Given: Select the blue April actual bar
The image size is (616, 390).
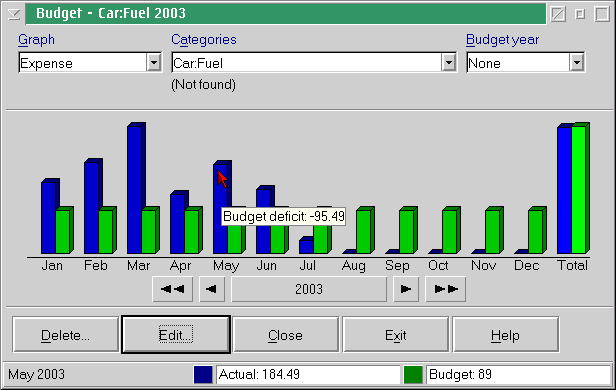Looking at the screenshot, I should coord(177,223).
